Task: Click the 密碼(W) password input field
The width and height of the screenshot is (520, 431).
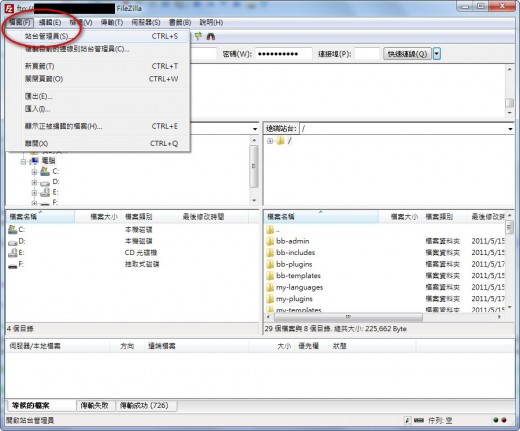Action: pos(283,54)
